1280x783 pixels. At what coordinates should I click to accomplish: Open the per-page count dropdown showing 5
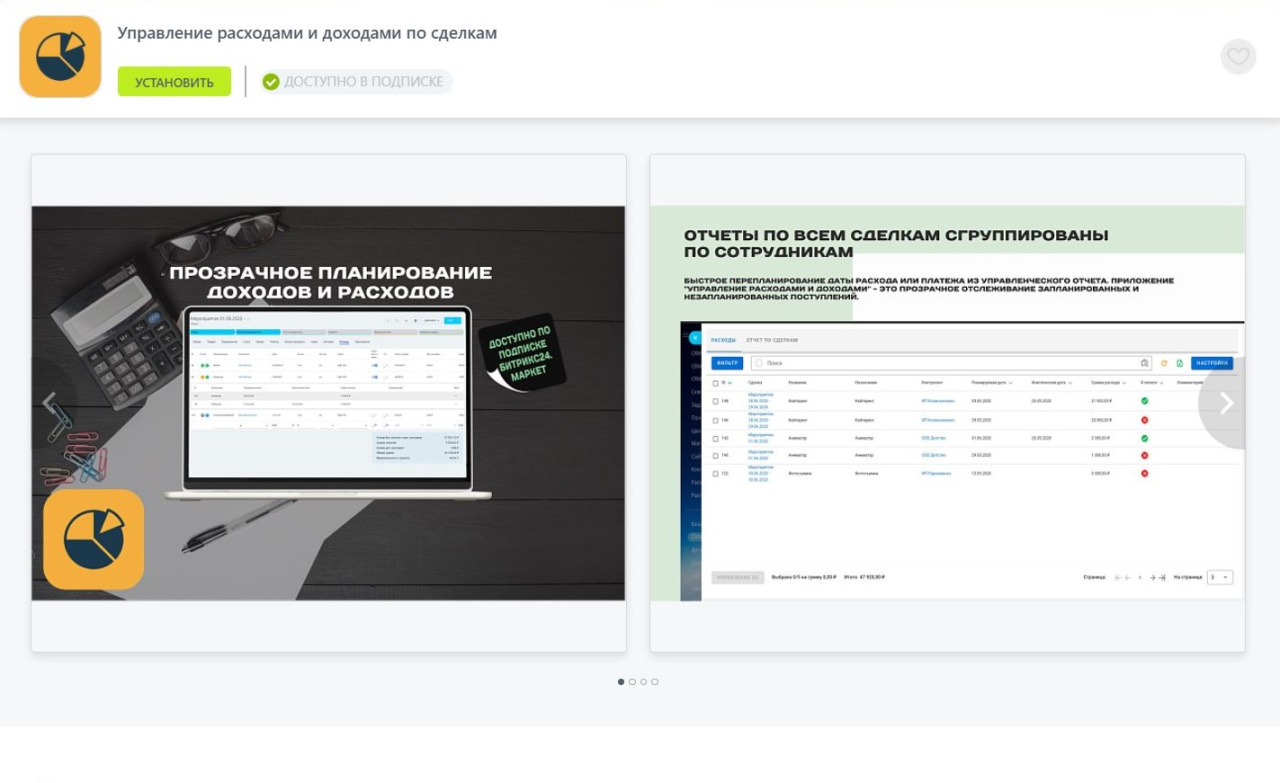1219,577
